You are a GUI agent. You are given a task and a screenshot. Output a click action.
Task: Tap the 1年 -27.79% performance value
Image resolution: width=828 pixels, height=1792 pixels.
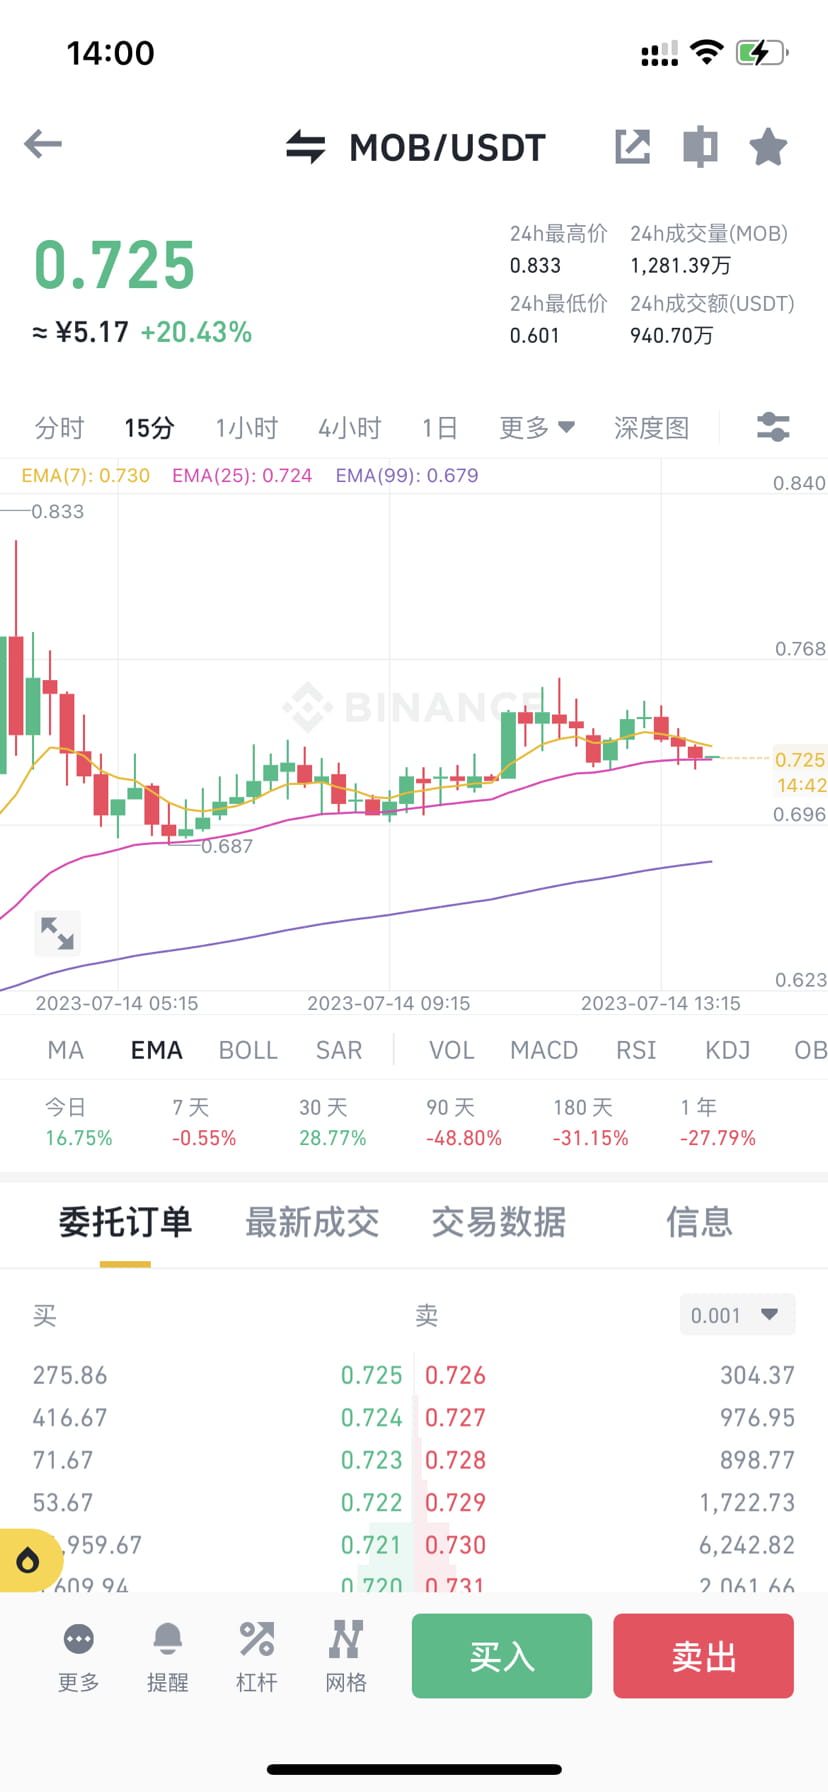[718, 1138]
